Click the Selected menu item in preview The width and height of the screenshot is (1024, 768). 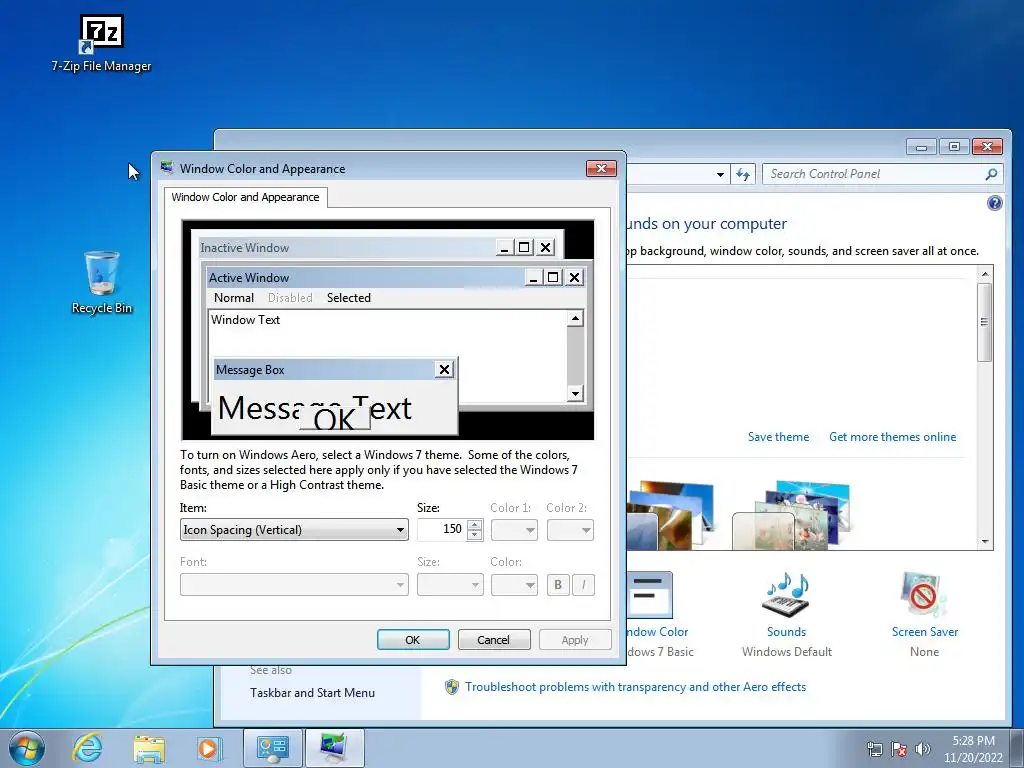pos(349,298)
